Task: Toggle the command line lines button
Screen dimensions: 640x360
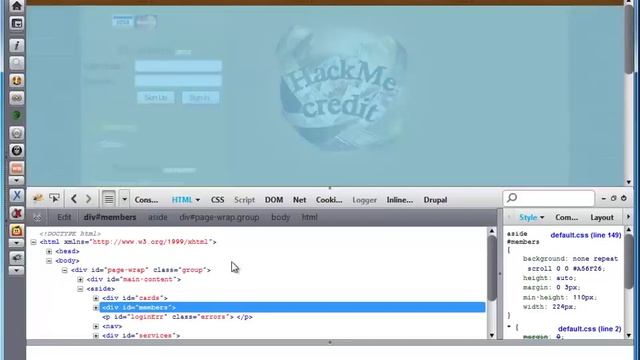Action: (109, 199)
